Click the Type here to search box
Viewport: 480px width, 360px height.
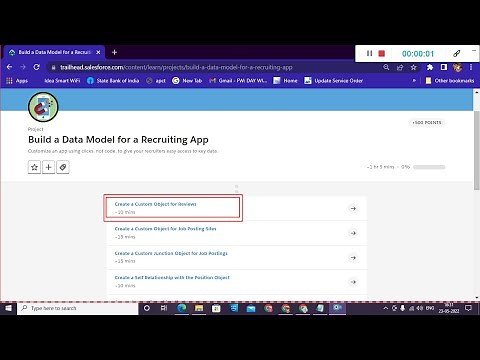click(77, 308)
